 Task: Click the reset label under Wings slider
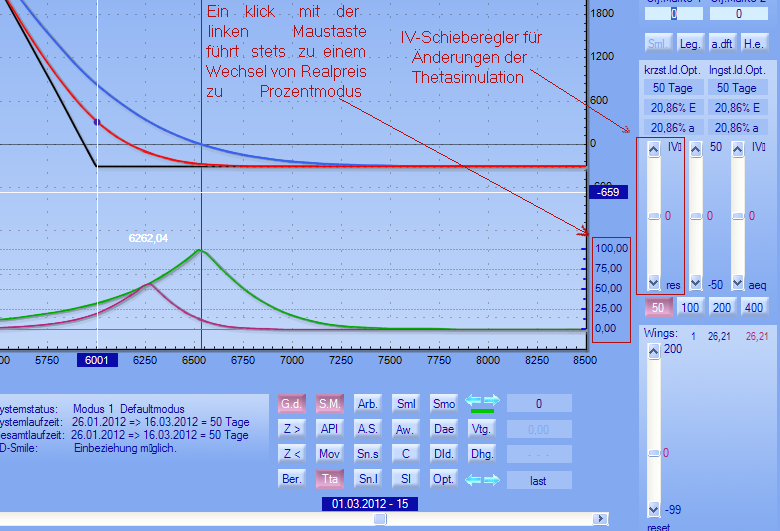(x=658, y=525)
